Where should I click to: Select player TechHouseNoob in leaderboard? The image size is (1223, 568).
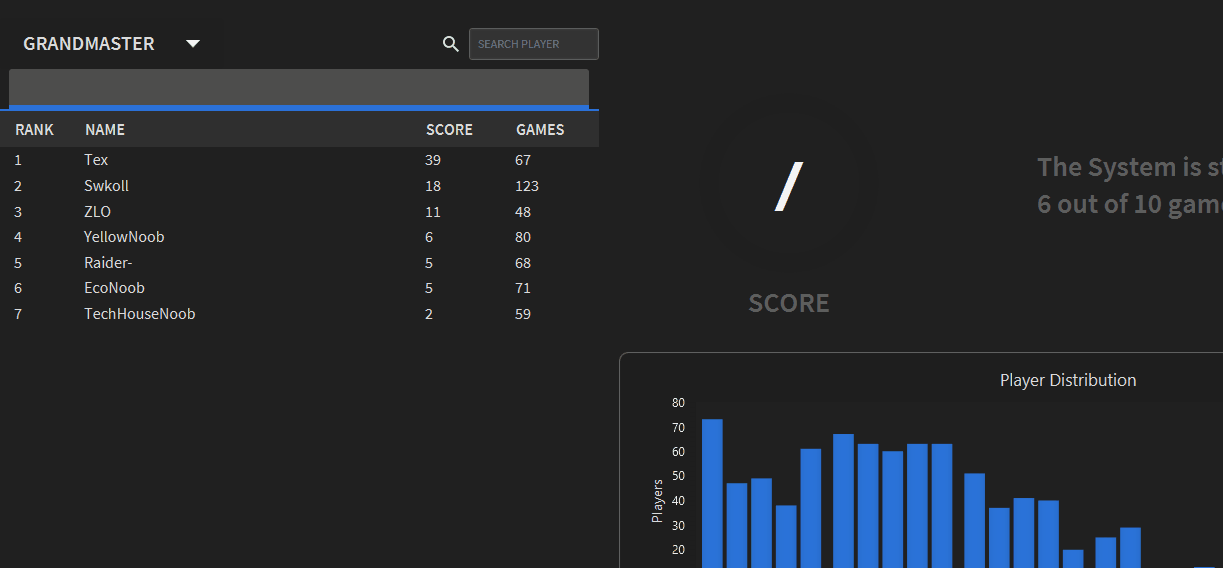tap(139, 314)
